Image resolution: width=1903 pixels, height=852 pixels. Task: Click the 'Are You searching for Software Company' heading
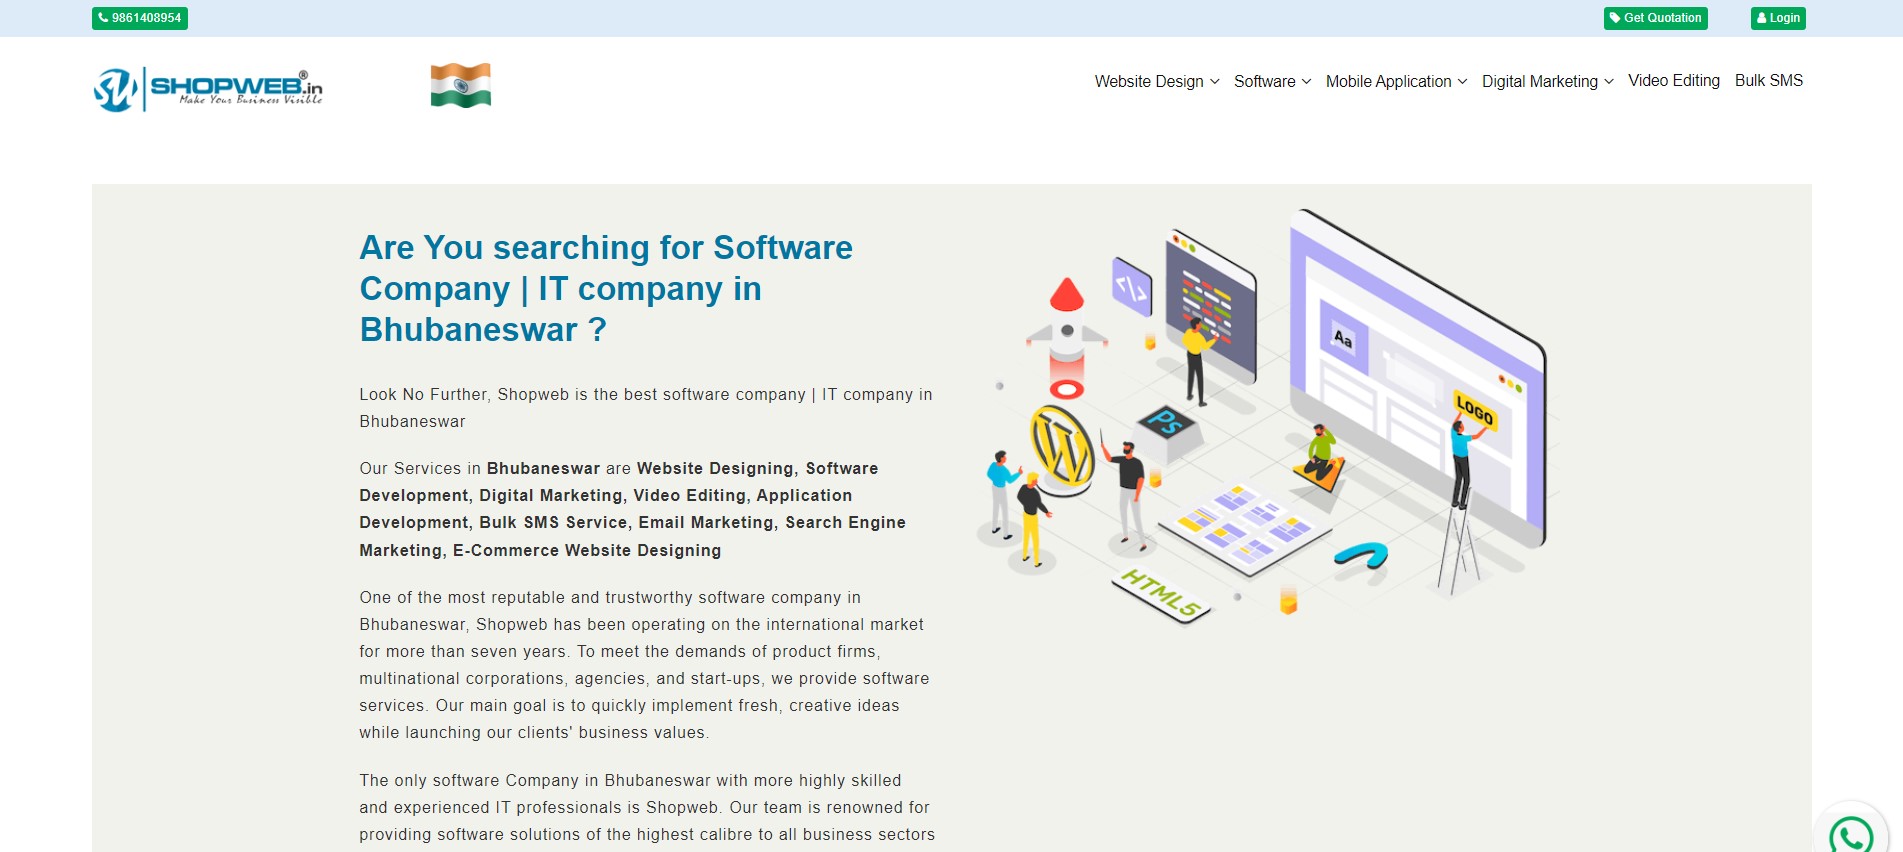pos(606,288)
